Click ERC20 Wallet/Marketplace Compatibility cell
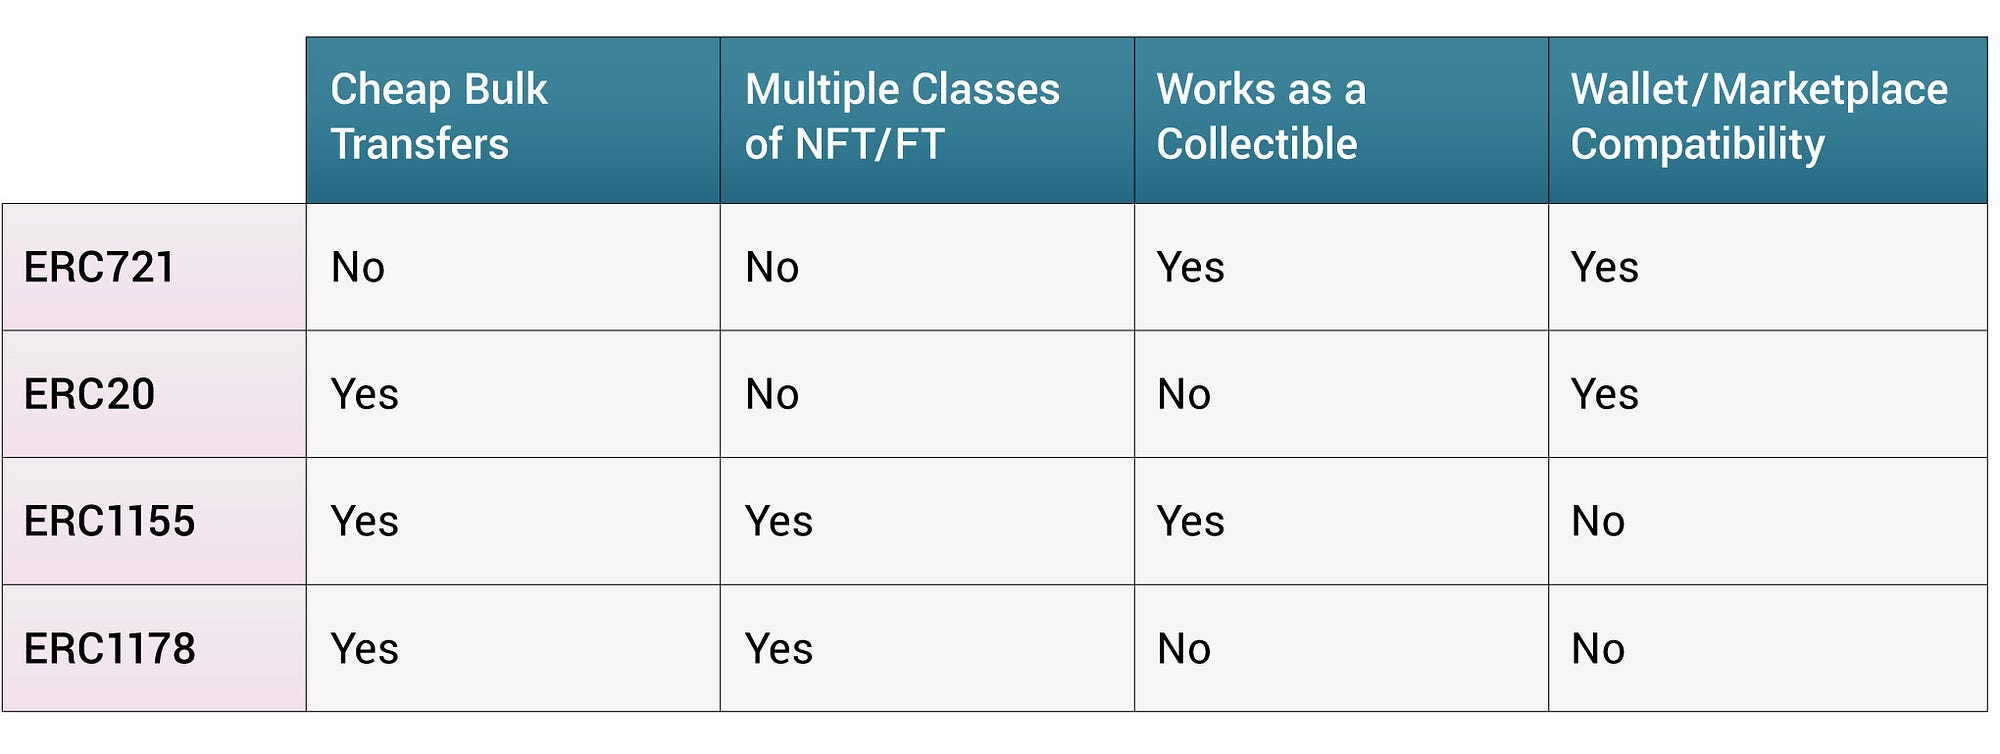 coord(1768,394)
